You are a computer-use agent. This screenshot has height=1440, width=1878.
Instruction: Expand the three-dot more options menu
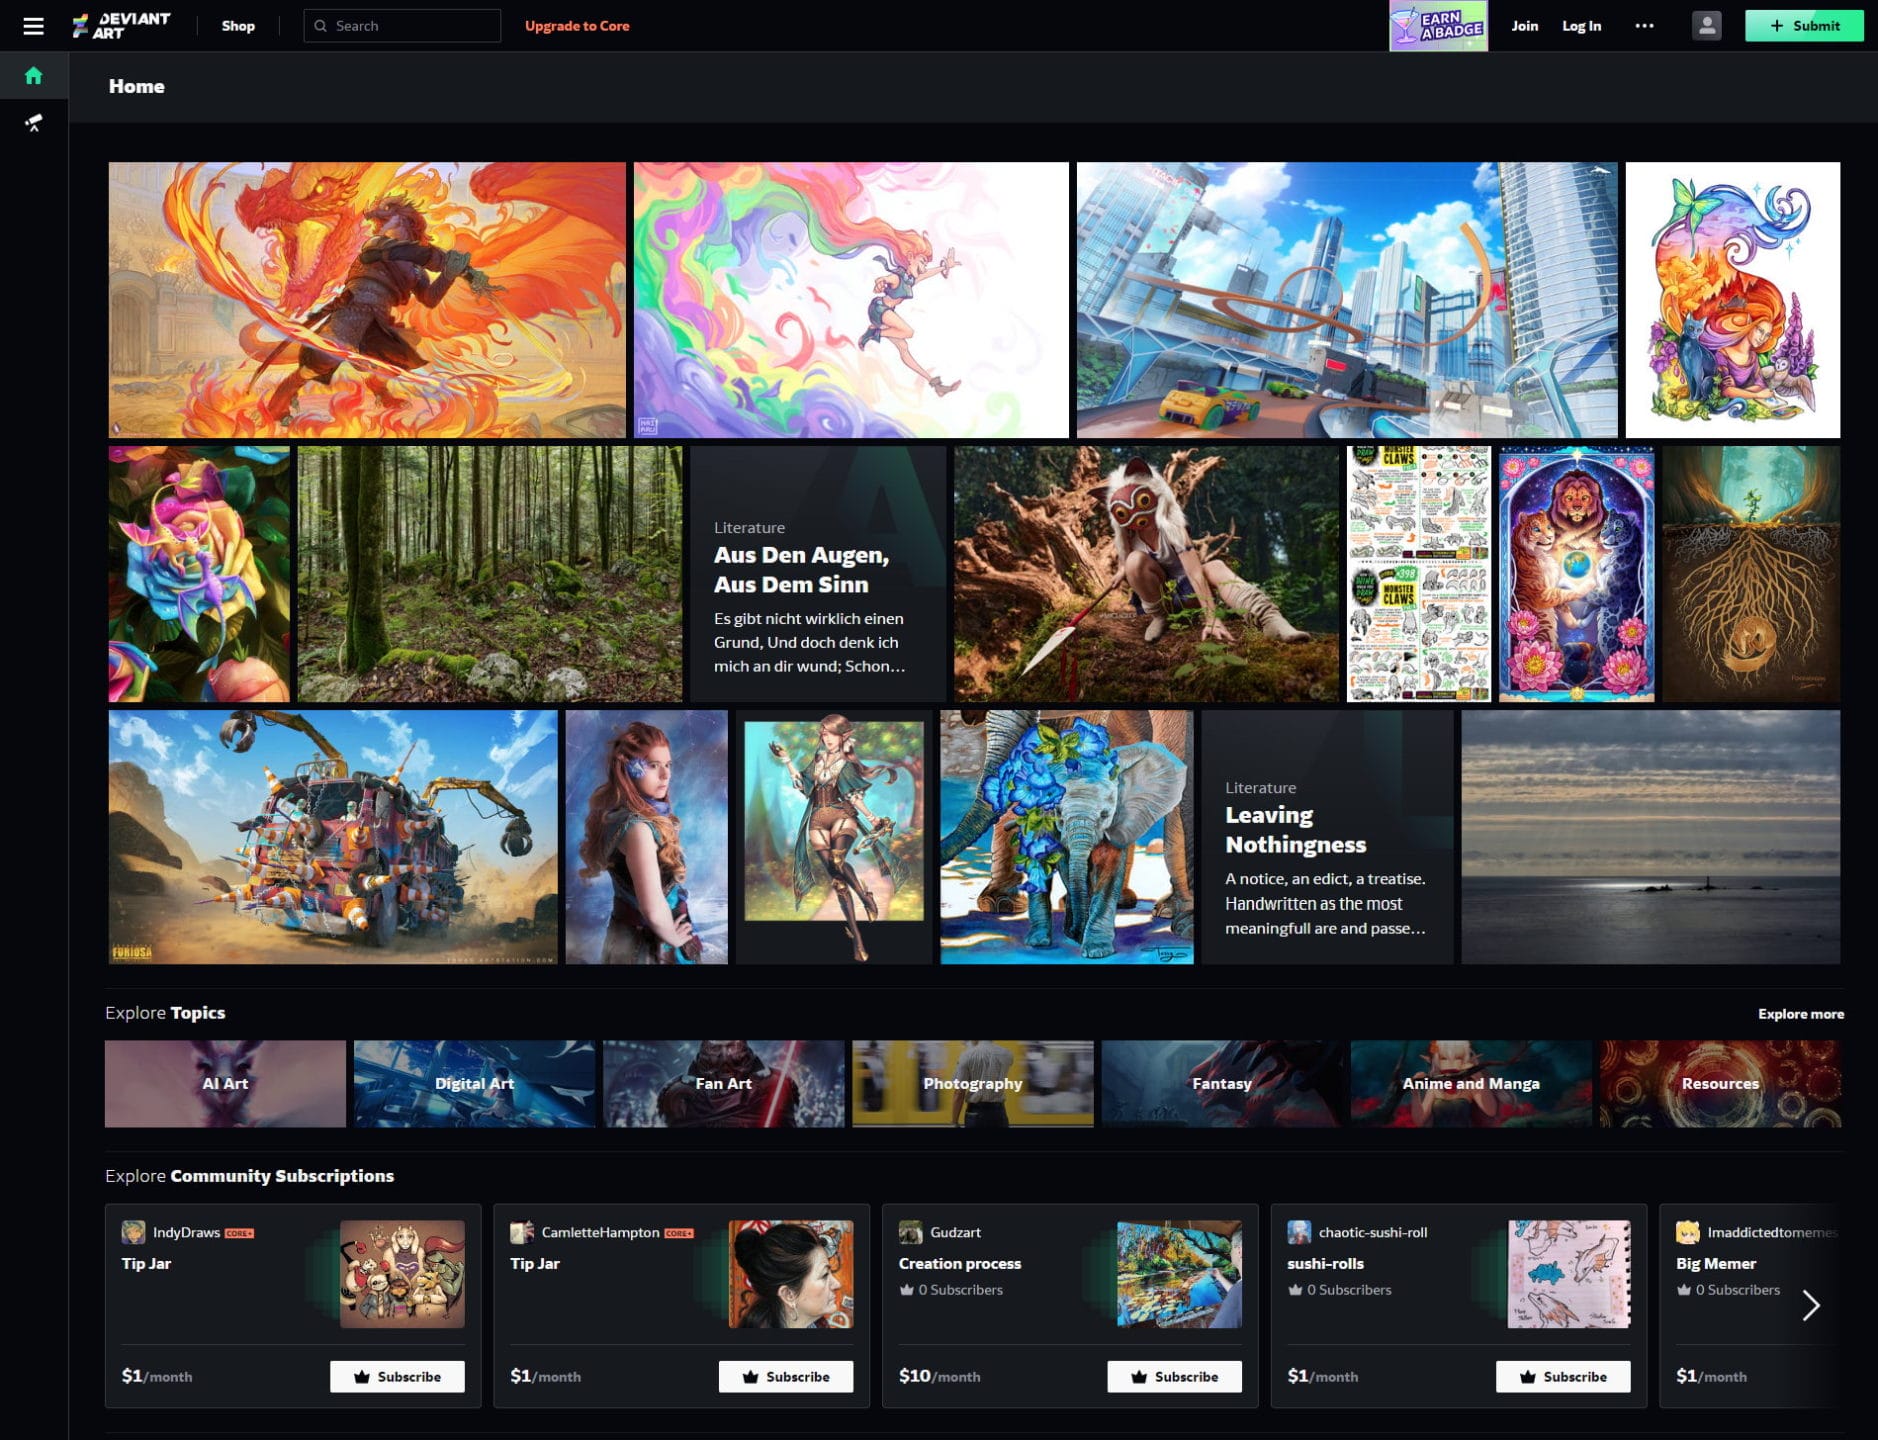pos(1644,26)
